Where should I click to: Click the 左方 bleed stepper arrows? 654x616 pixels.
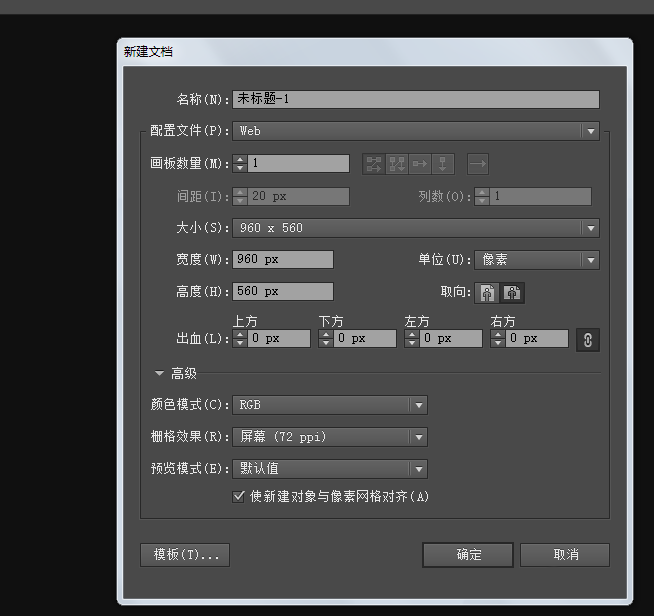(412, 338)
